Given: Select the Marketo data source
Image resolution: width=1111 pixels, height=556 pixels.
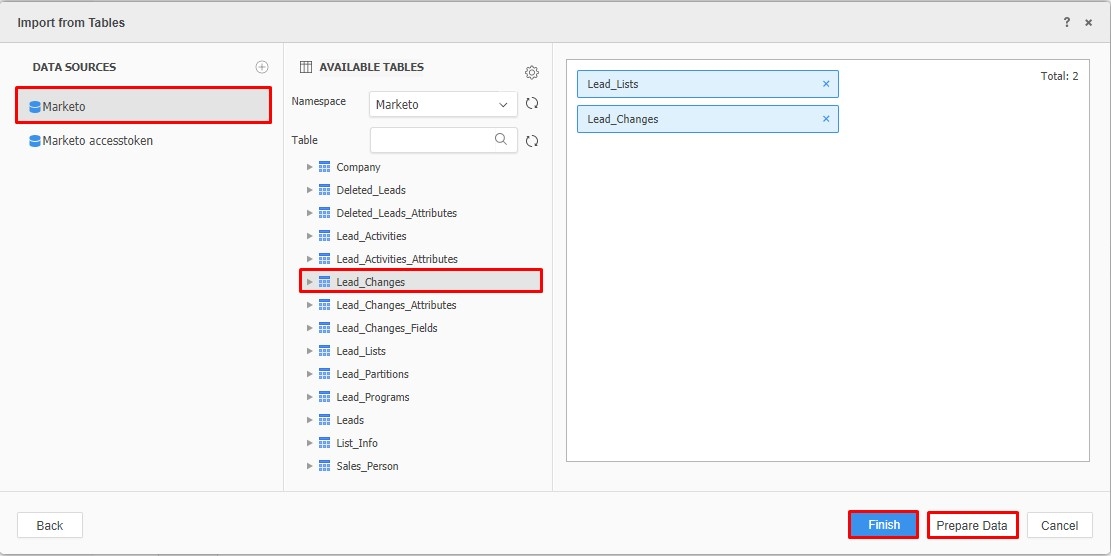Looking at the screenshot, I should [x=143, y=106].
